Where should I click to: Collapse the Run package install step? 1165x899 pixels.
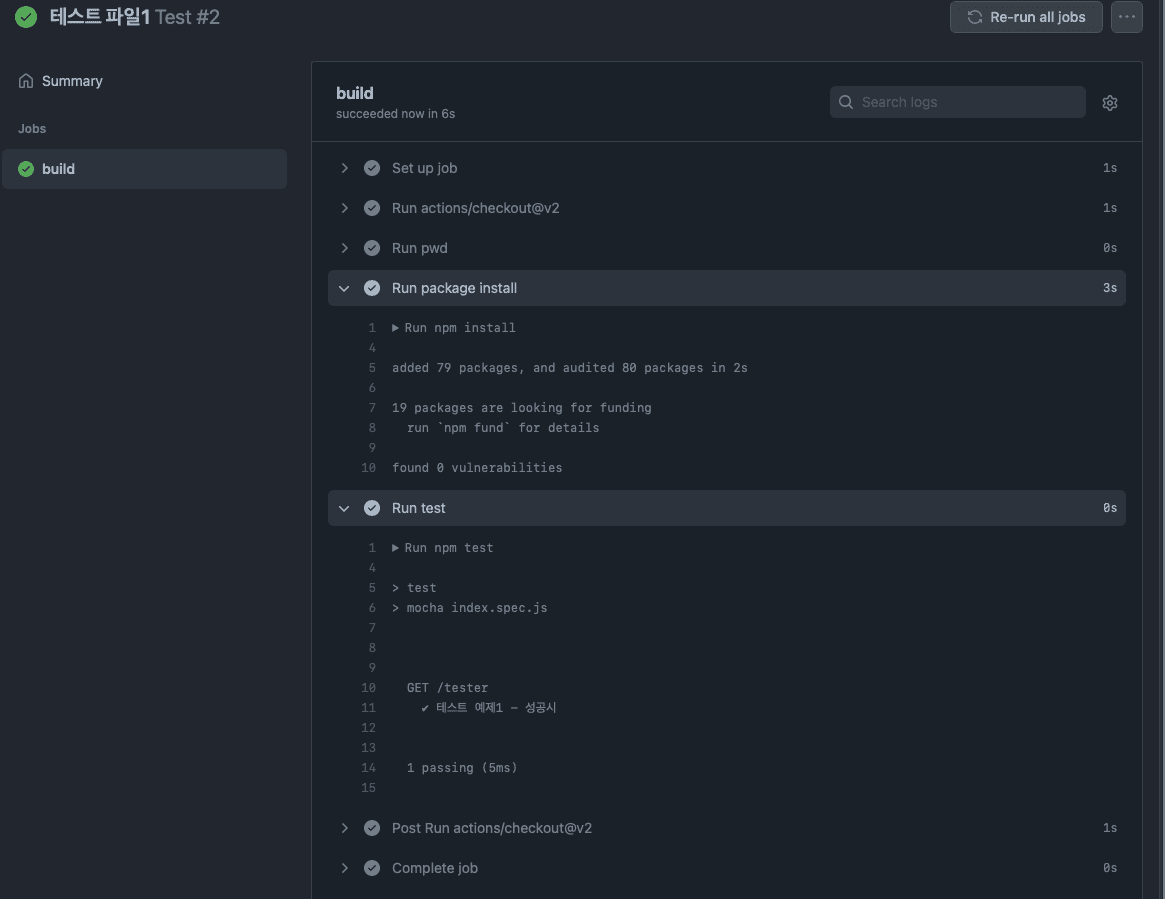[344, 288]
